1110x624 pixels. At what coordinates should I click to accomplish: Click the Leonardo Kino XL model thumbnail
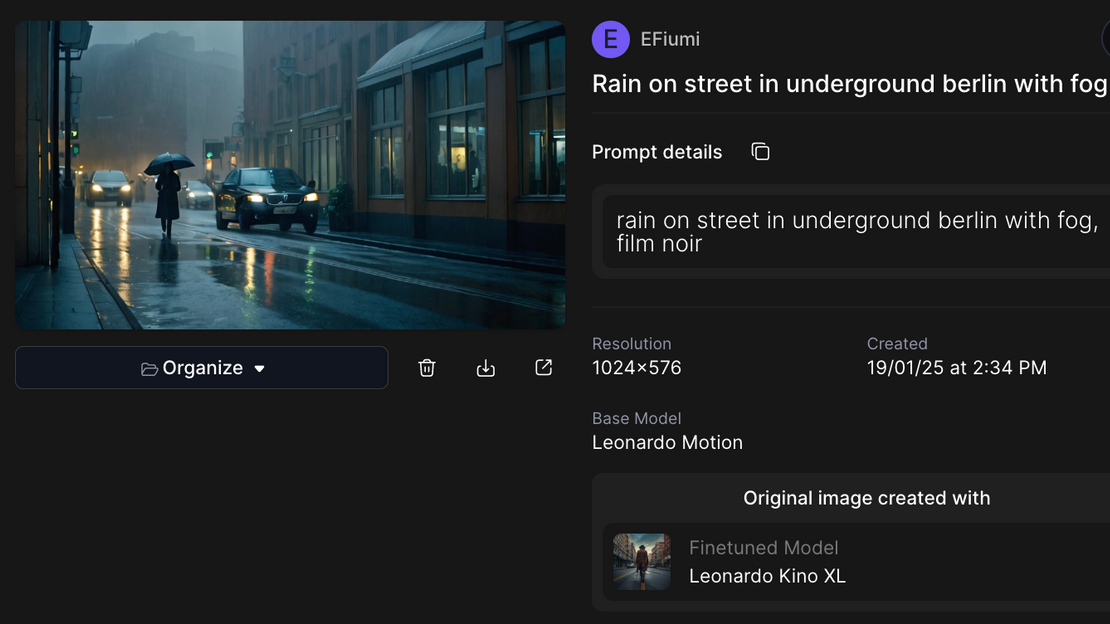(641, 562)
